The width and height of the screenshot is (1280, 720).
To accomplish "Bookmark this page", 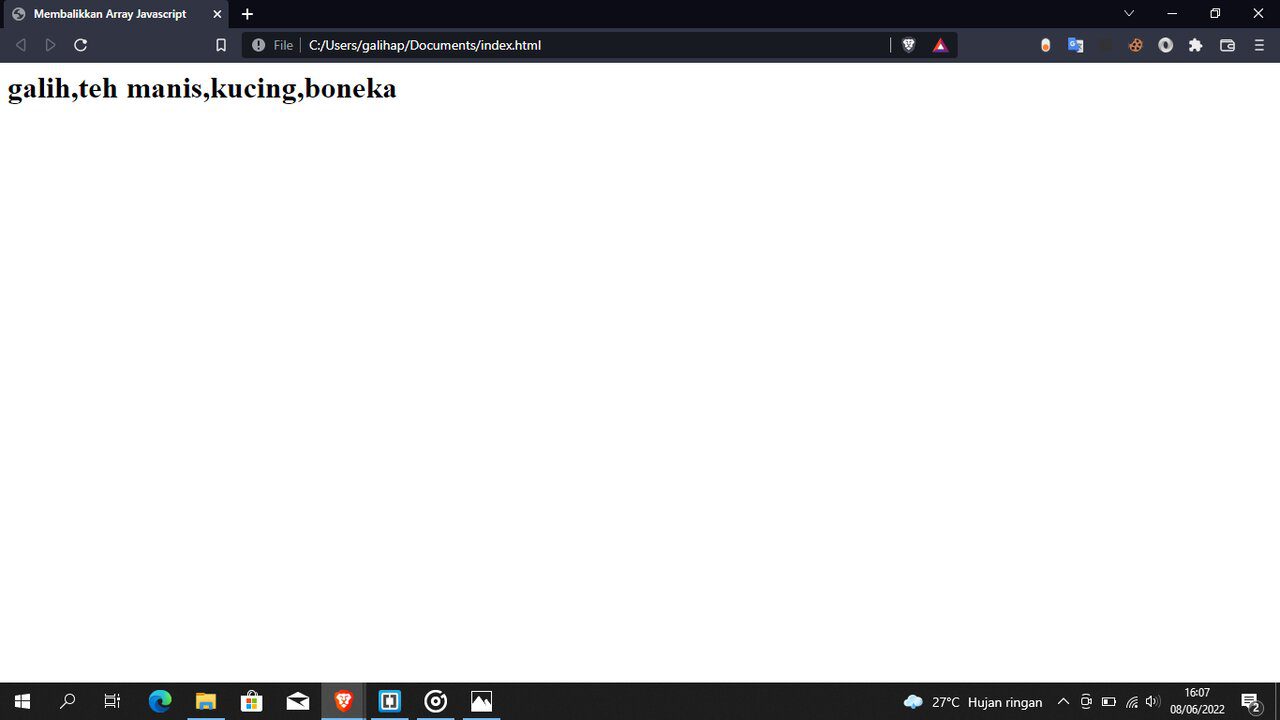I will (221, 45).
